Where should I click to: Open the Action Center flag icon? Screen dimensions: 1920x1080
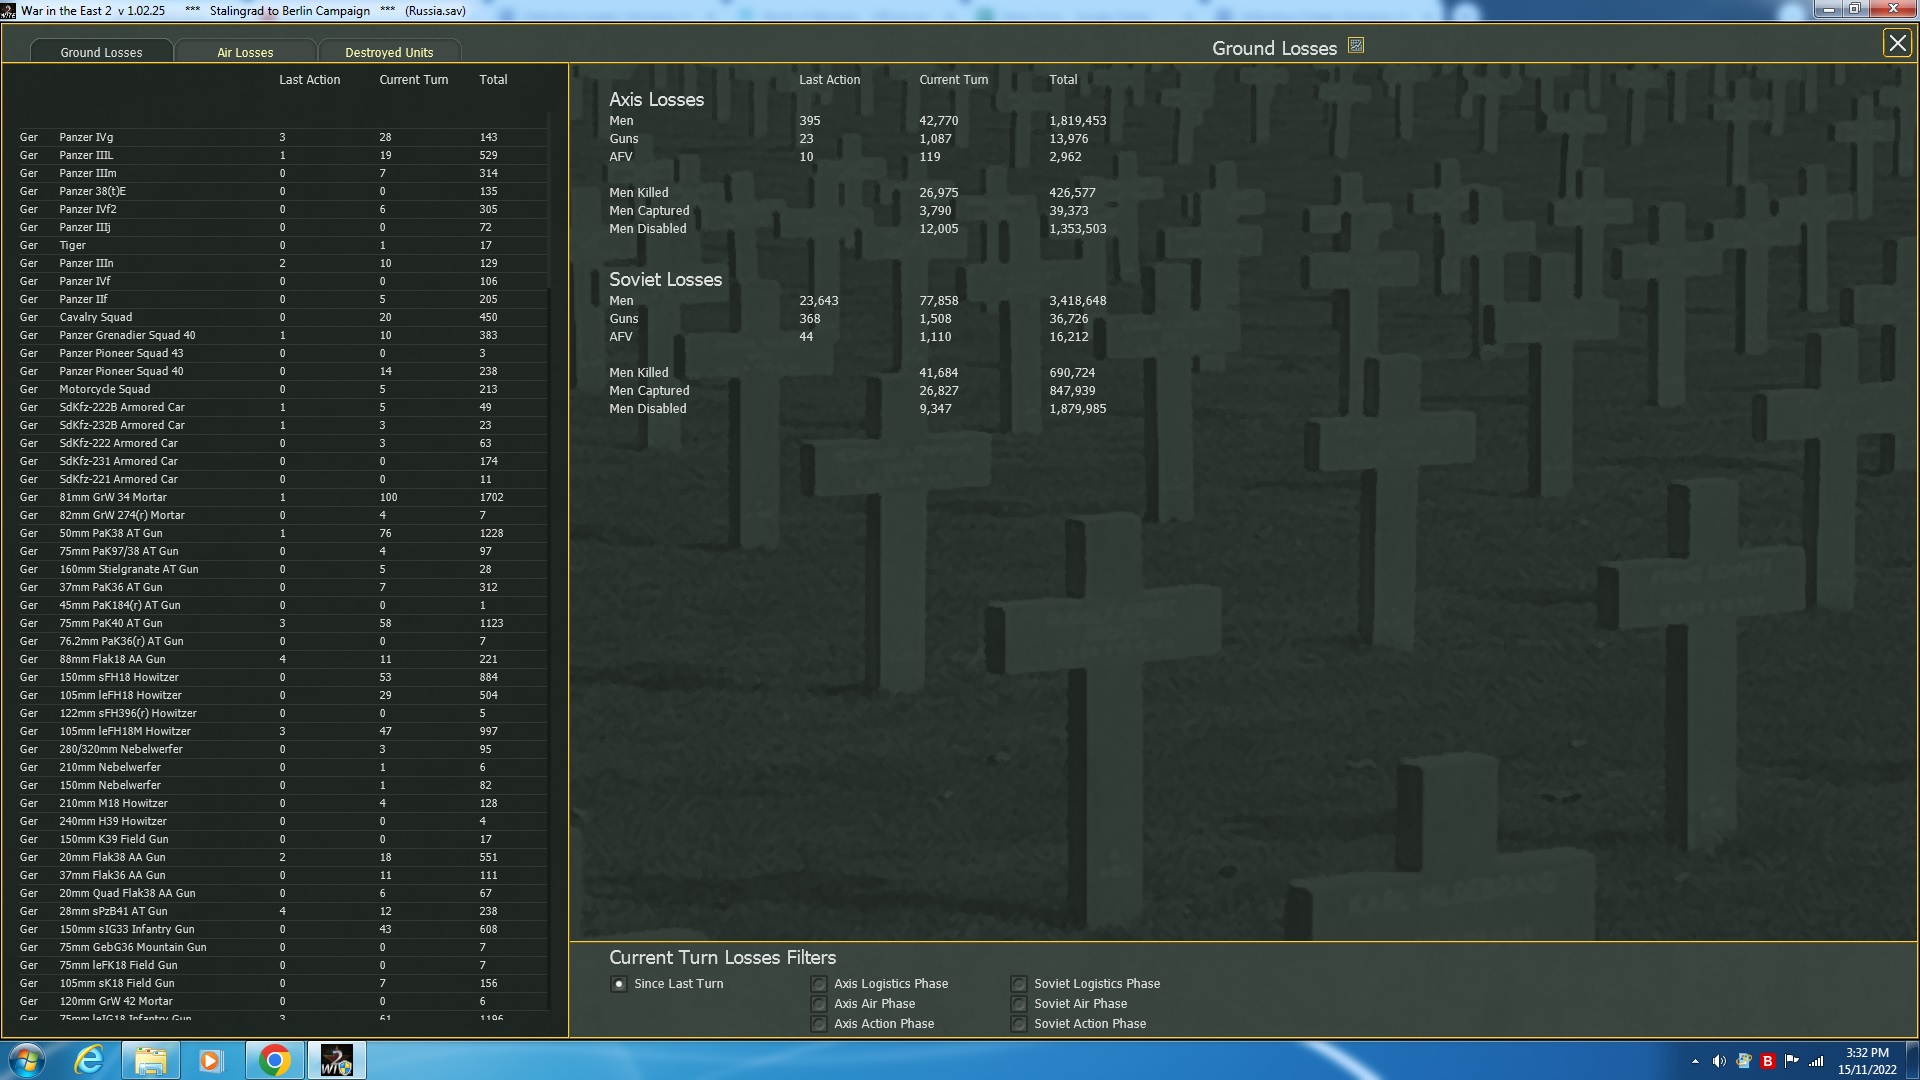tap(1791, 1061)
